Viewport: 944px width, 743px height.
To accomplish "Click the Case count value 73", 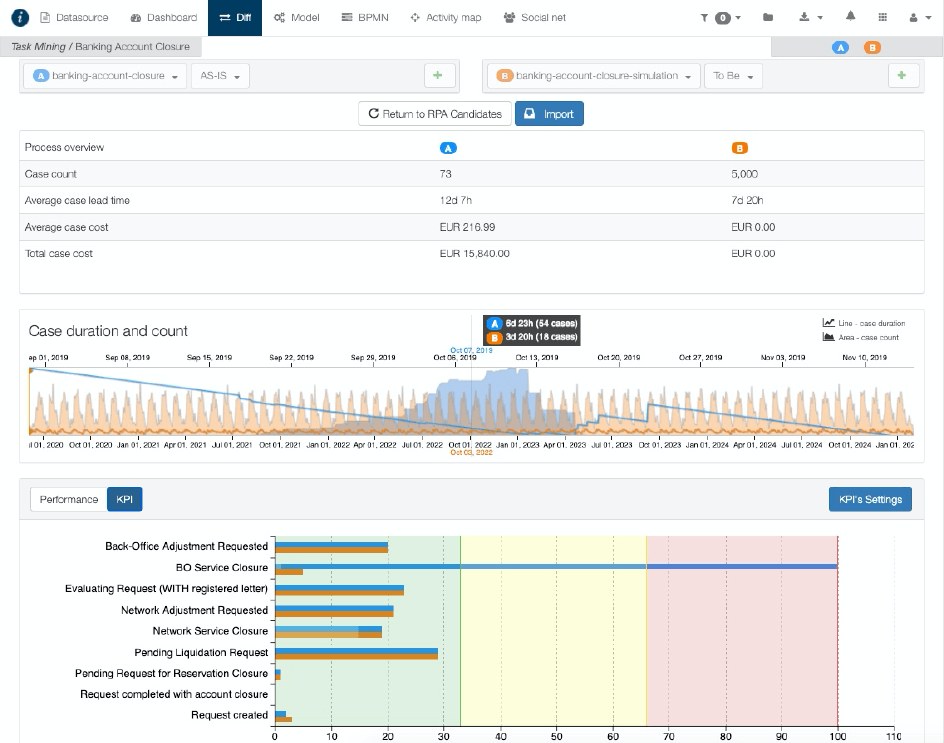I will [446, 174].
